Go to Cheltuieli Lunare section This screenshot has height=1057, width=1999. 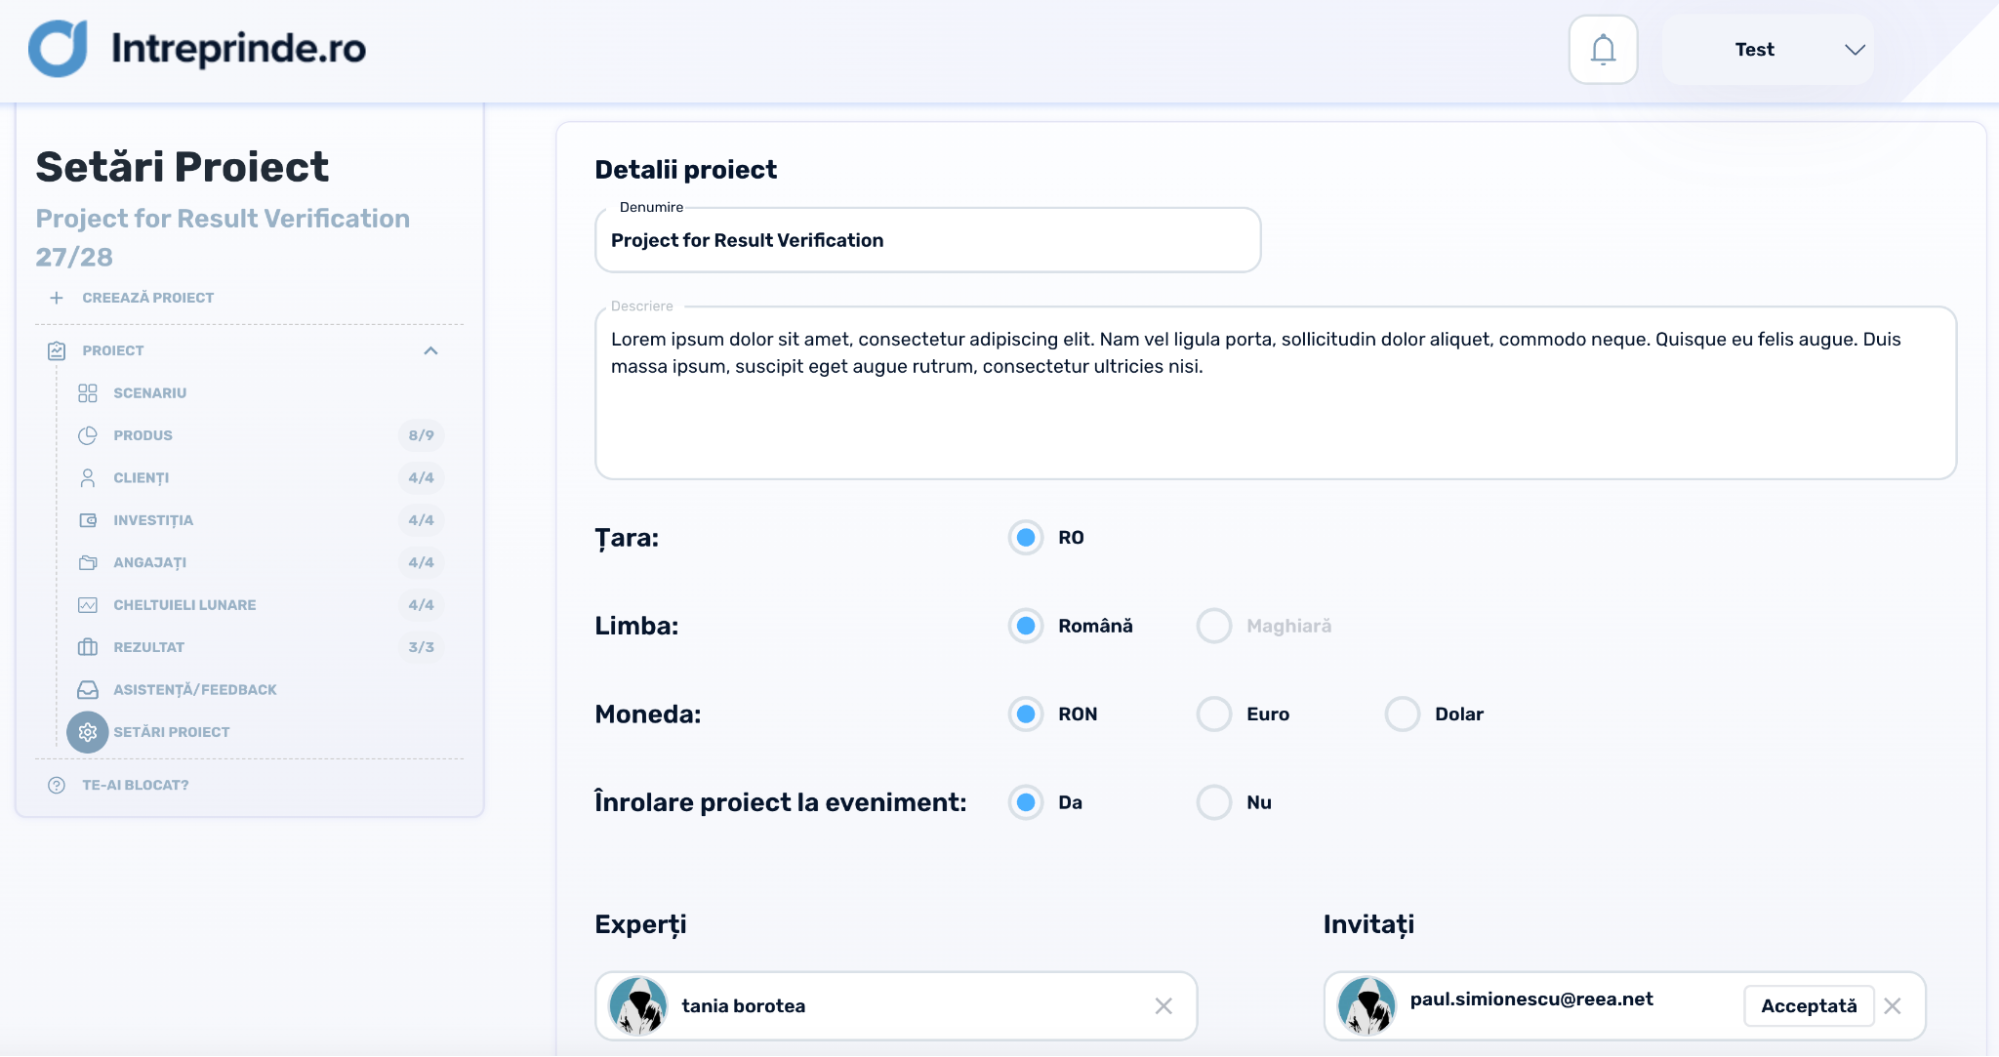point(184,605)
